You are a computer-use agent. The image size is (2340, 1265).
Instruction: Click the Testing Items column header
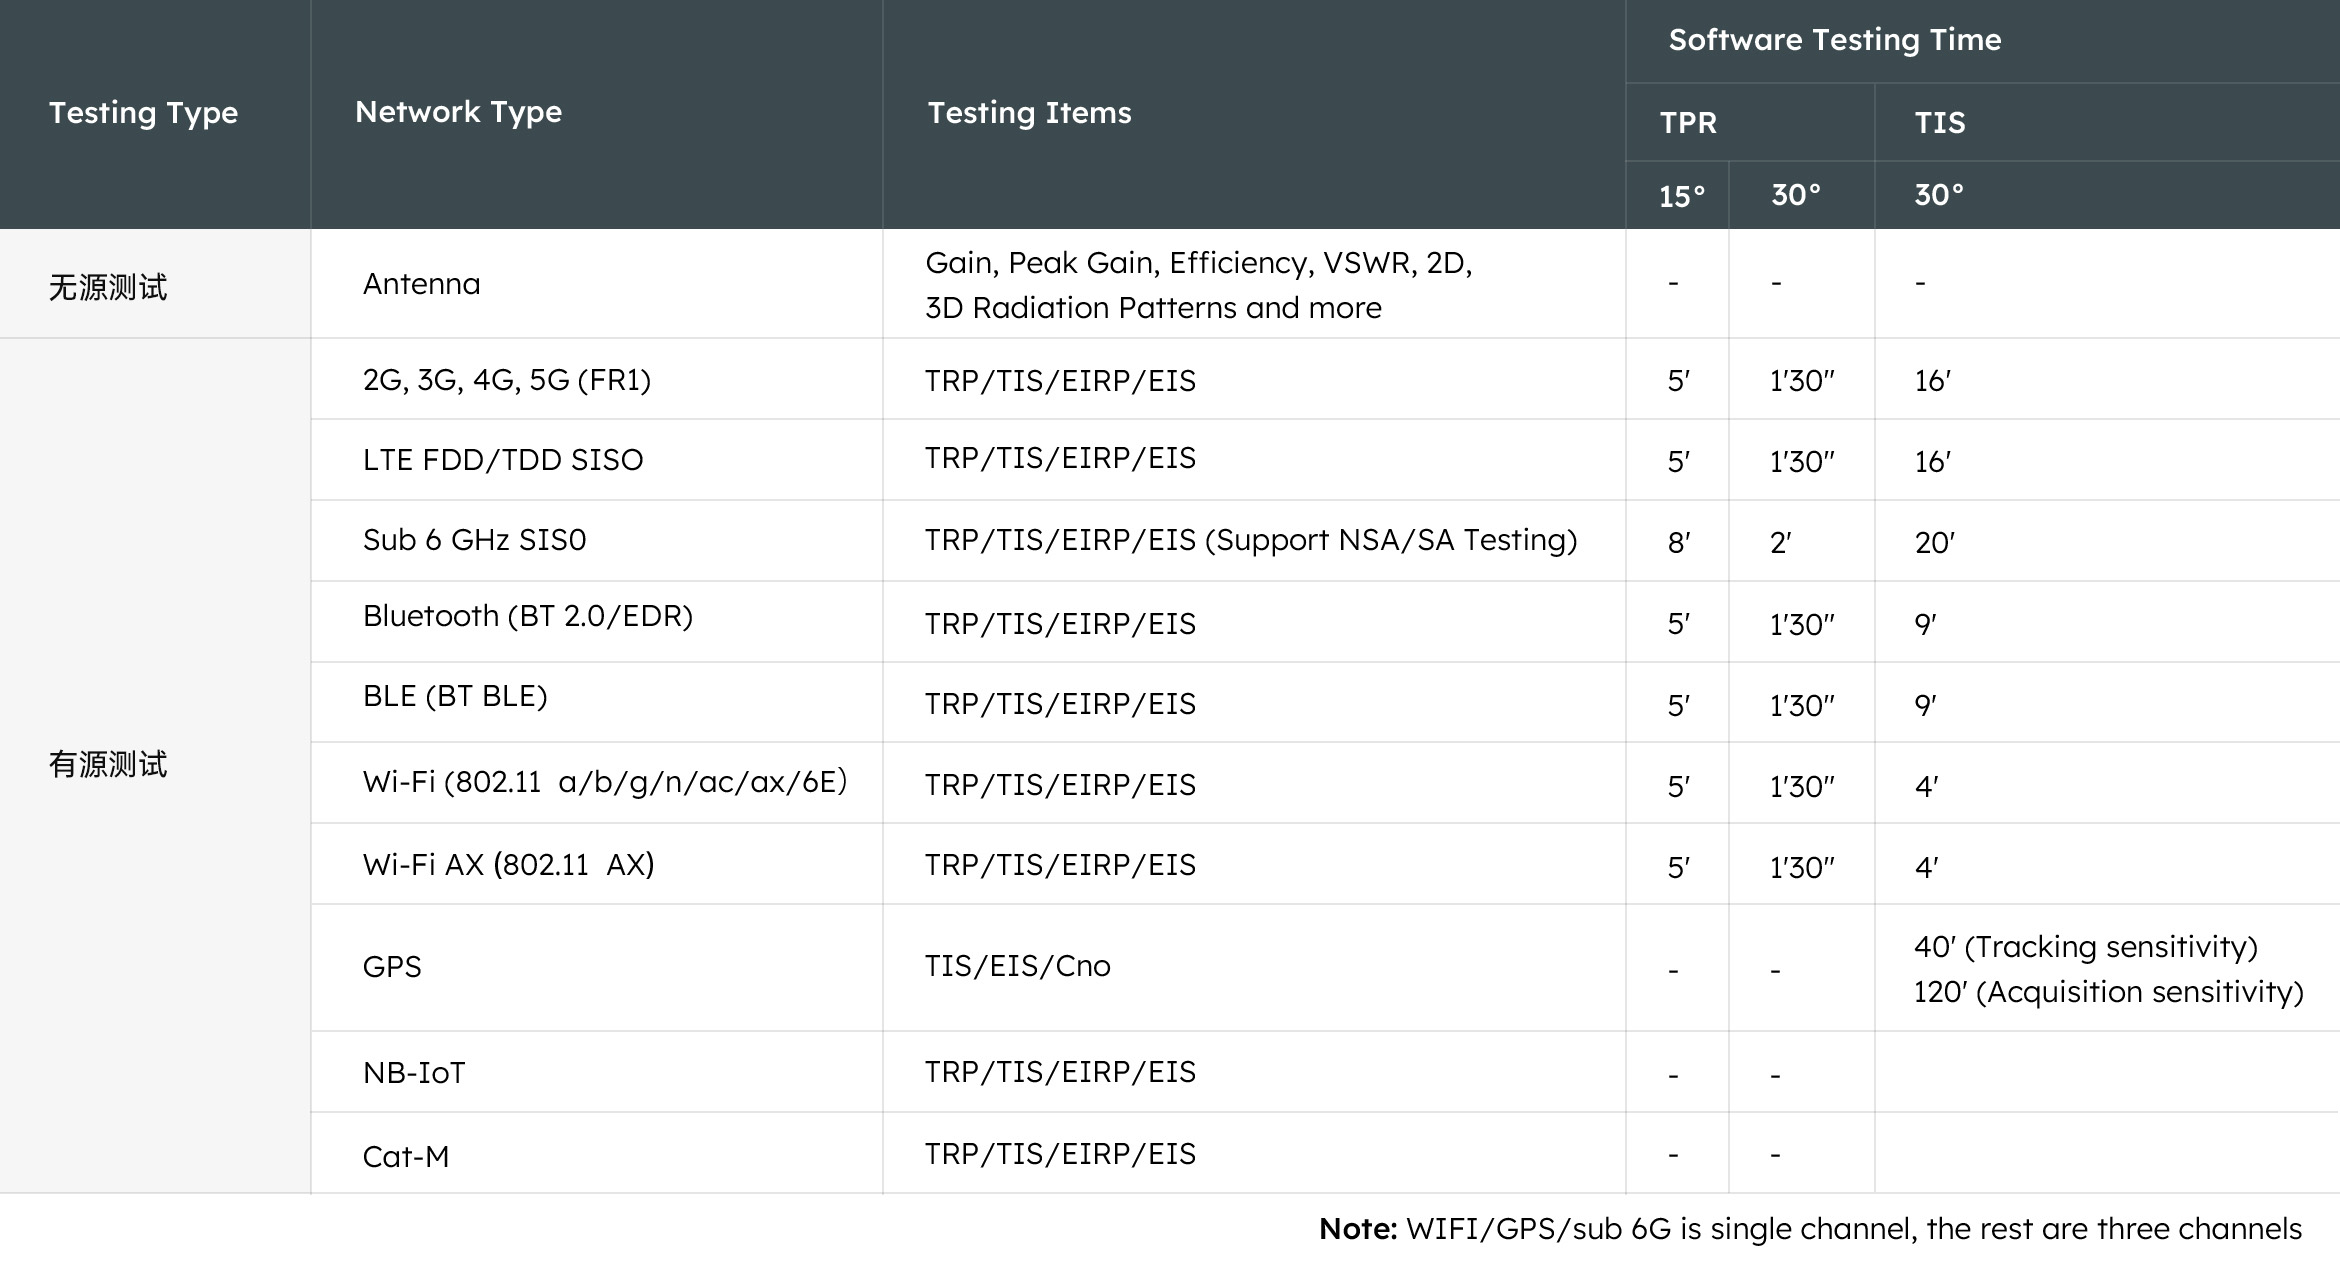pos(1029,113)
